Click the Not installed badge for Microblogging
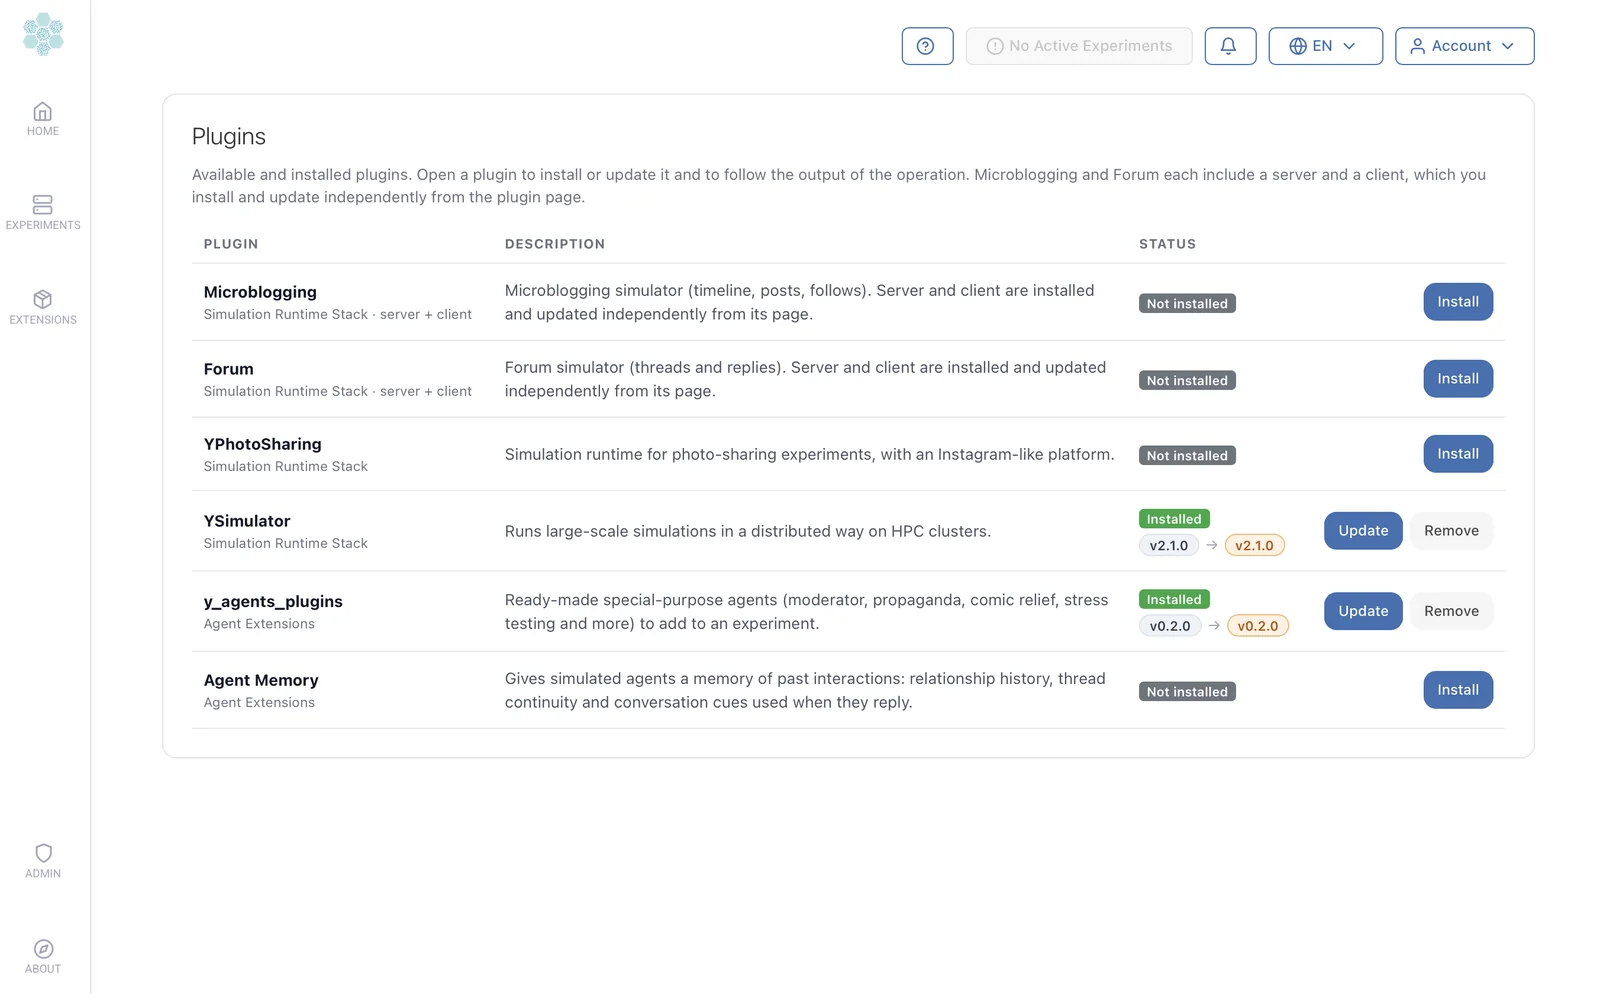This screenshot has height=994, width=1600. click(x=1187, y=303)
